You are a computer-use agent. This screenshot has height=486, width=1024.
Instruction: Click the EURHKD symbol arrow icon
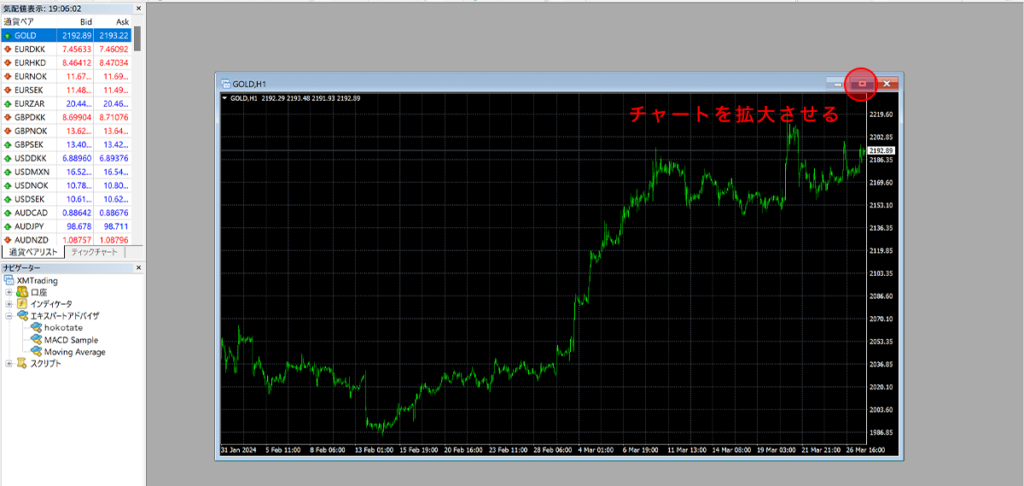tap(7, 63)
